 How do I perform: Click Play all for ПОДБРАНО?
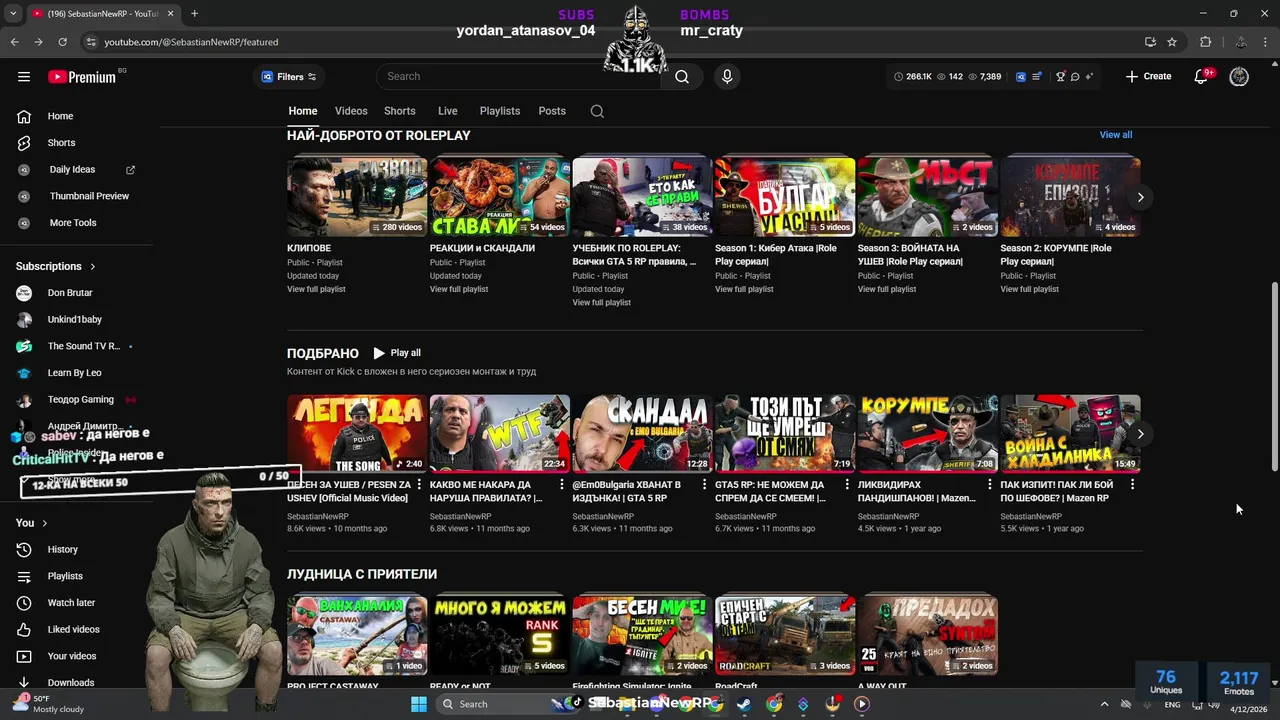point(397,353)
